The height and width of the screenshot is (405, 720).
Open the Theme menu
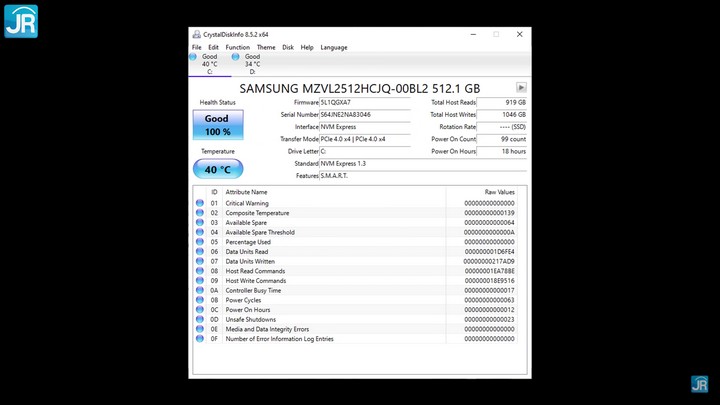(266, 47)
